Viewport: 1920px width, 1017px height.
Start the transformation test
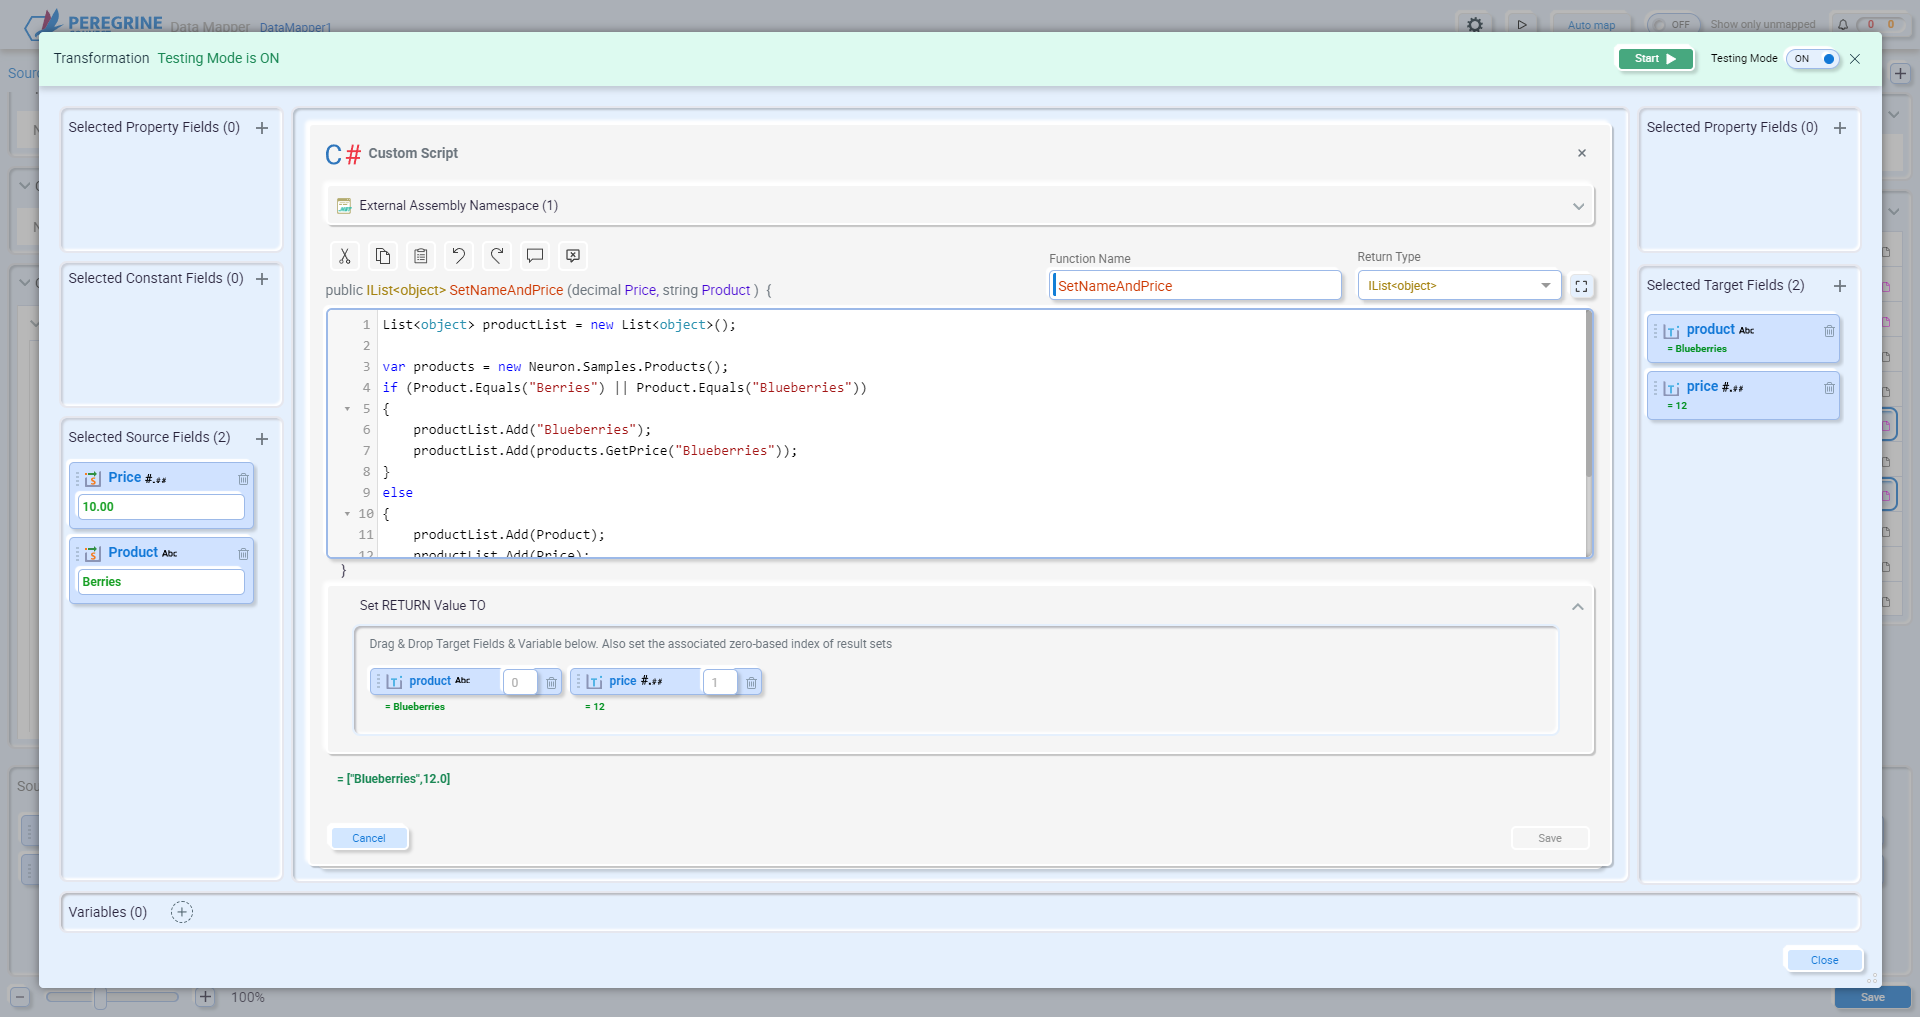[x=1655, y=59]
